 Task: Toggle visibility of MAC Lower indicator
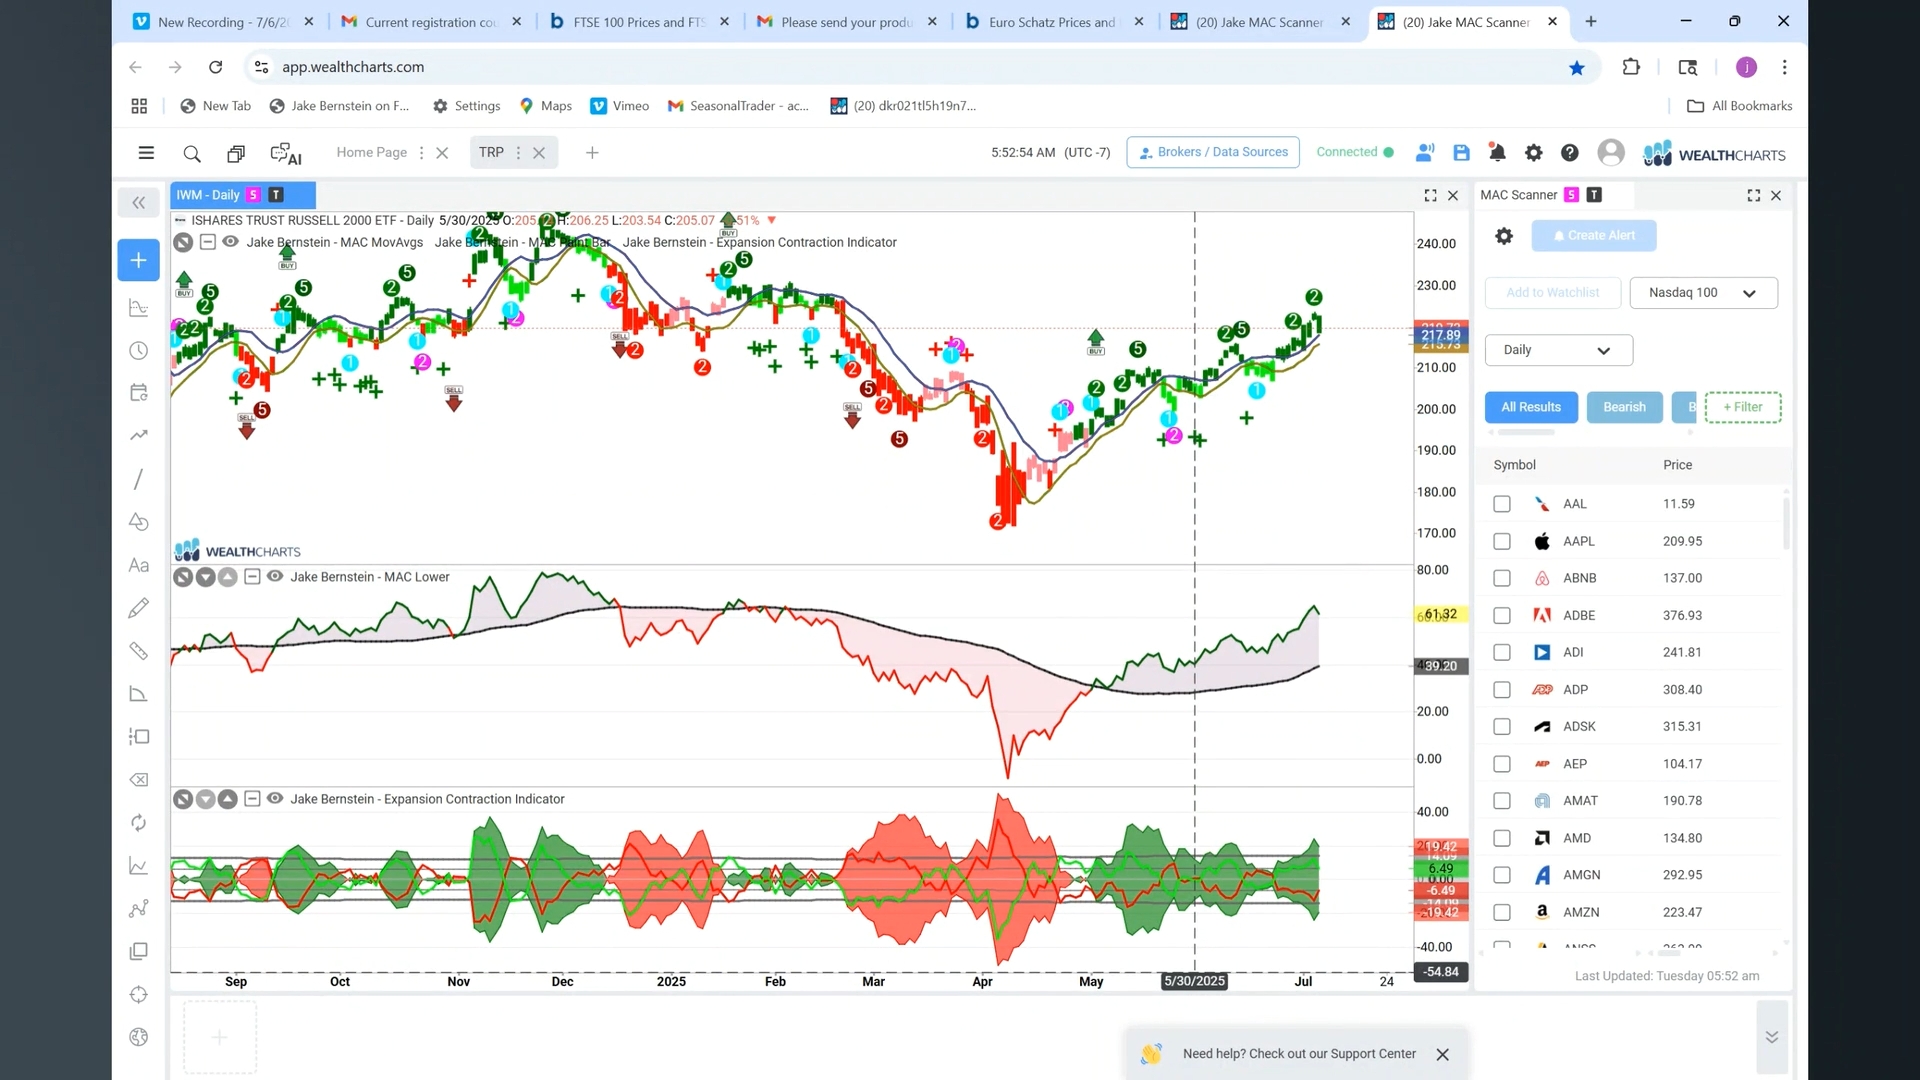click(275, 577)
